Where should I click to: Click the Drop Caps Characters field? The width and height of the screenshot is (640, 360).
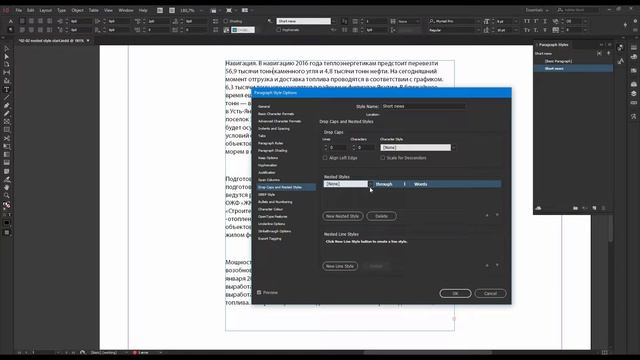coord(365,148)
